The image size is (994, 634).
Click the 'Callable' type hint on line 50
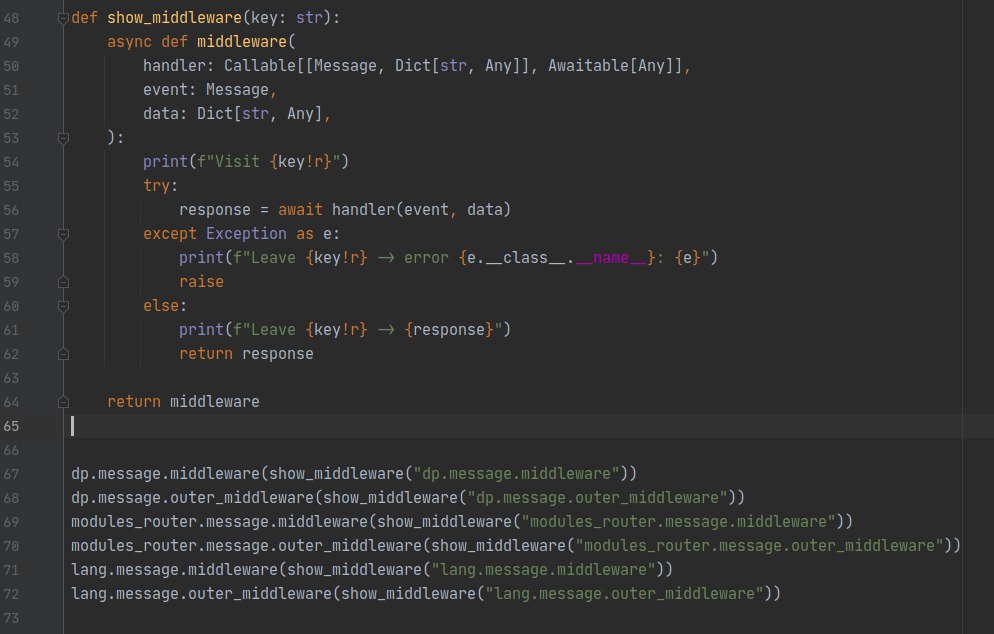click(260, 66)
